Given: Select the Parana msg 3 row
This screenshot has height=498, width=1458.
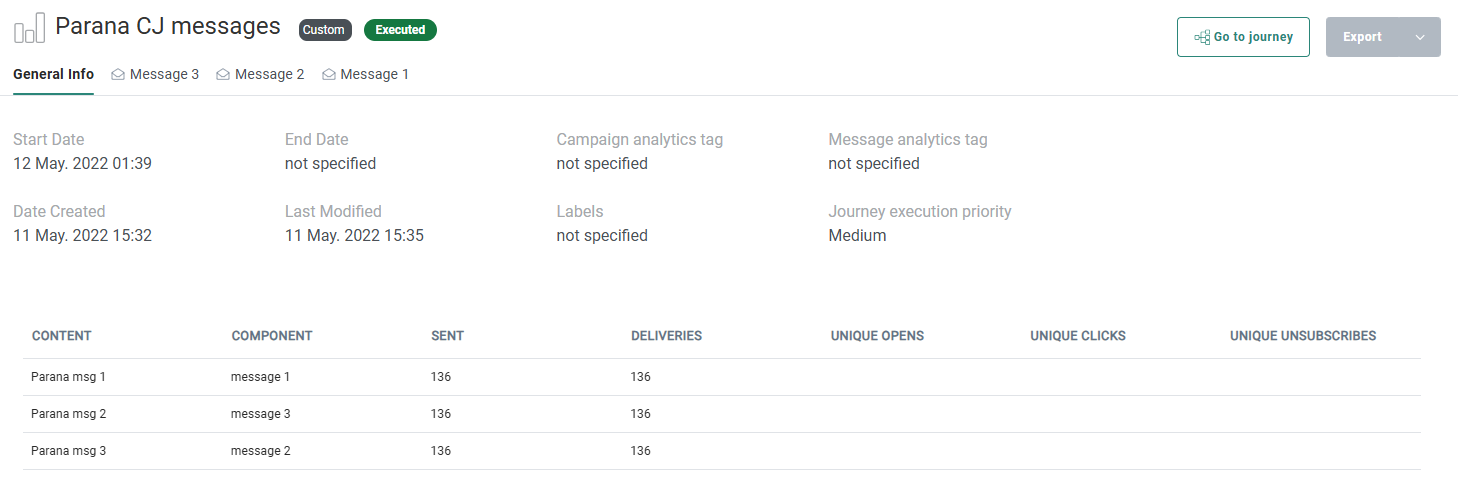Looking at the screenshot, I should tap(68, 451).
